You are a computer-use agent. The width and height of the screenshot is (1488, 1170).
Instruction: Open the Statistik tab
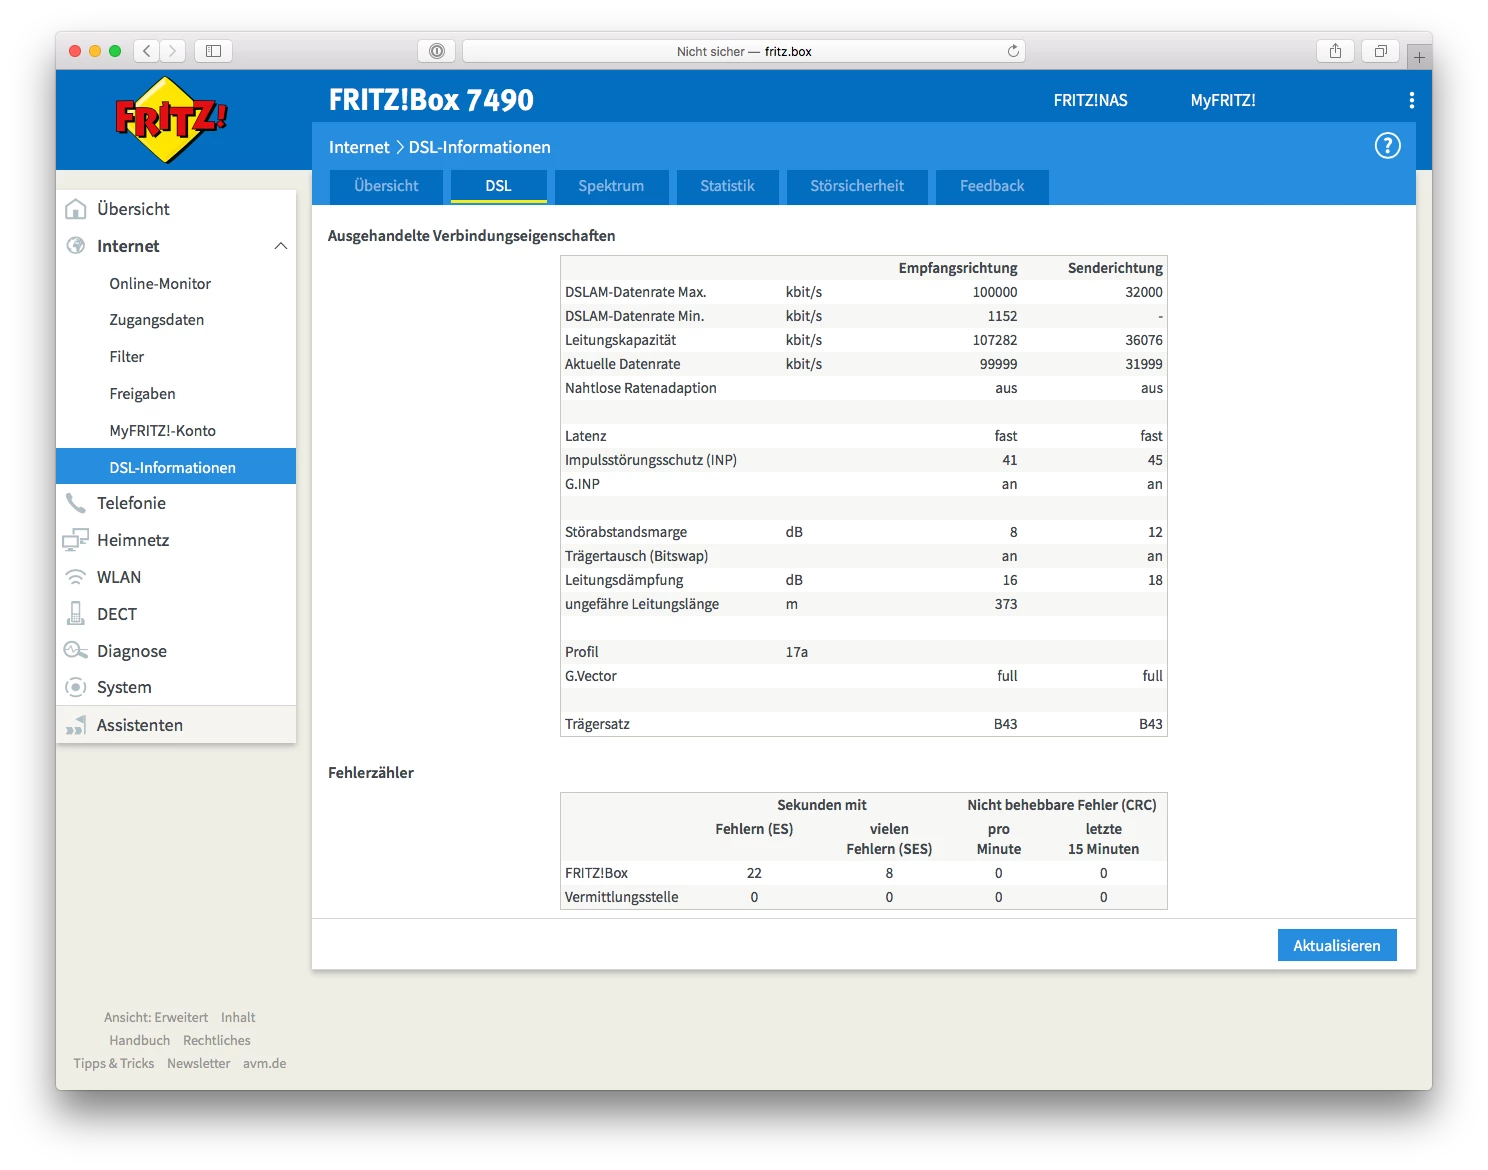tap(727, 186)
